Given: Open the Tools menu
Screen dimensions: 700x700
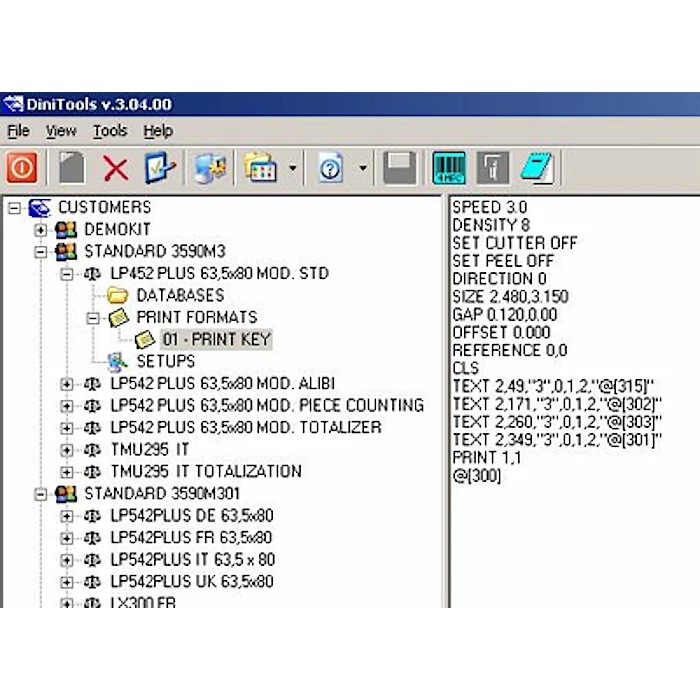Looking at the screenshot, I should [110, 131].
